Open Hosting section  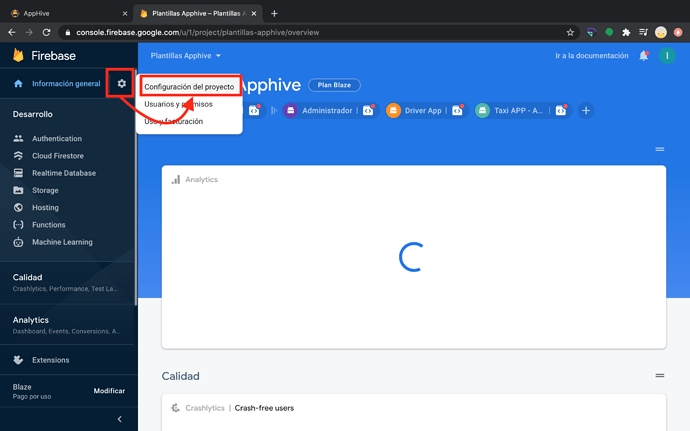pos(45,207)
